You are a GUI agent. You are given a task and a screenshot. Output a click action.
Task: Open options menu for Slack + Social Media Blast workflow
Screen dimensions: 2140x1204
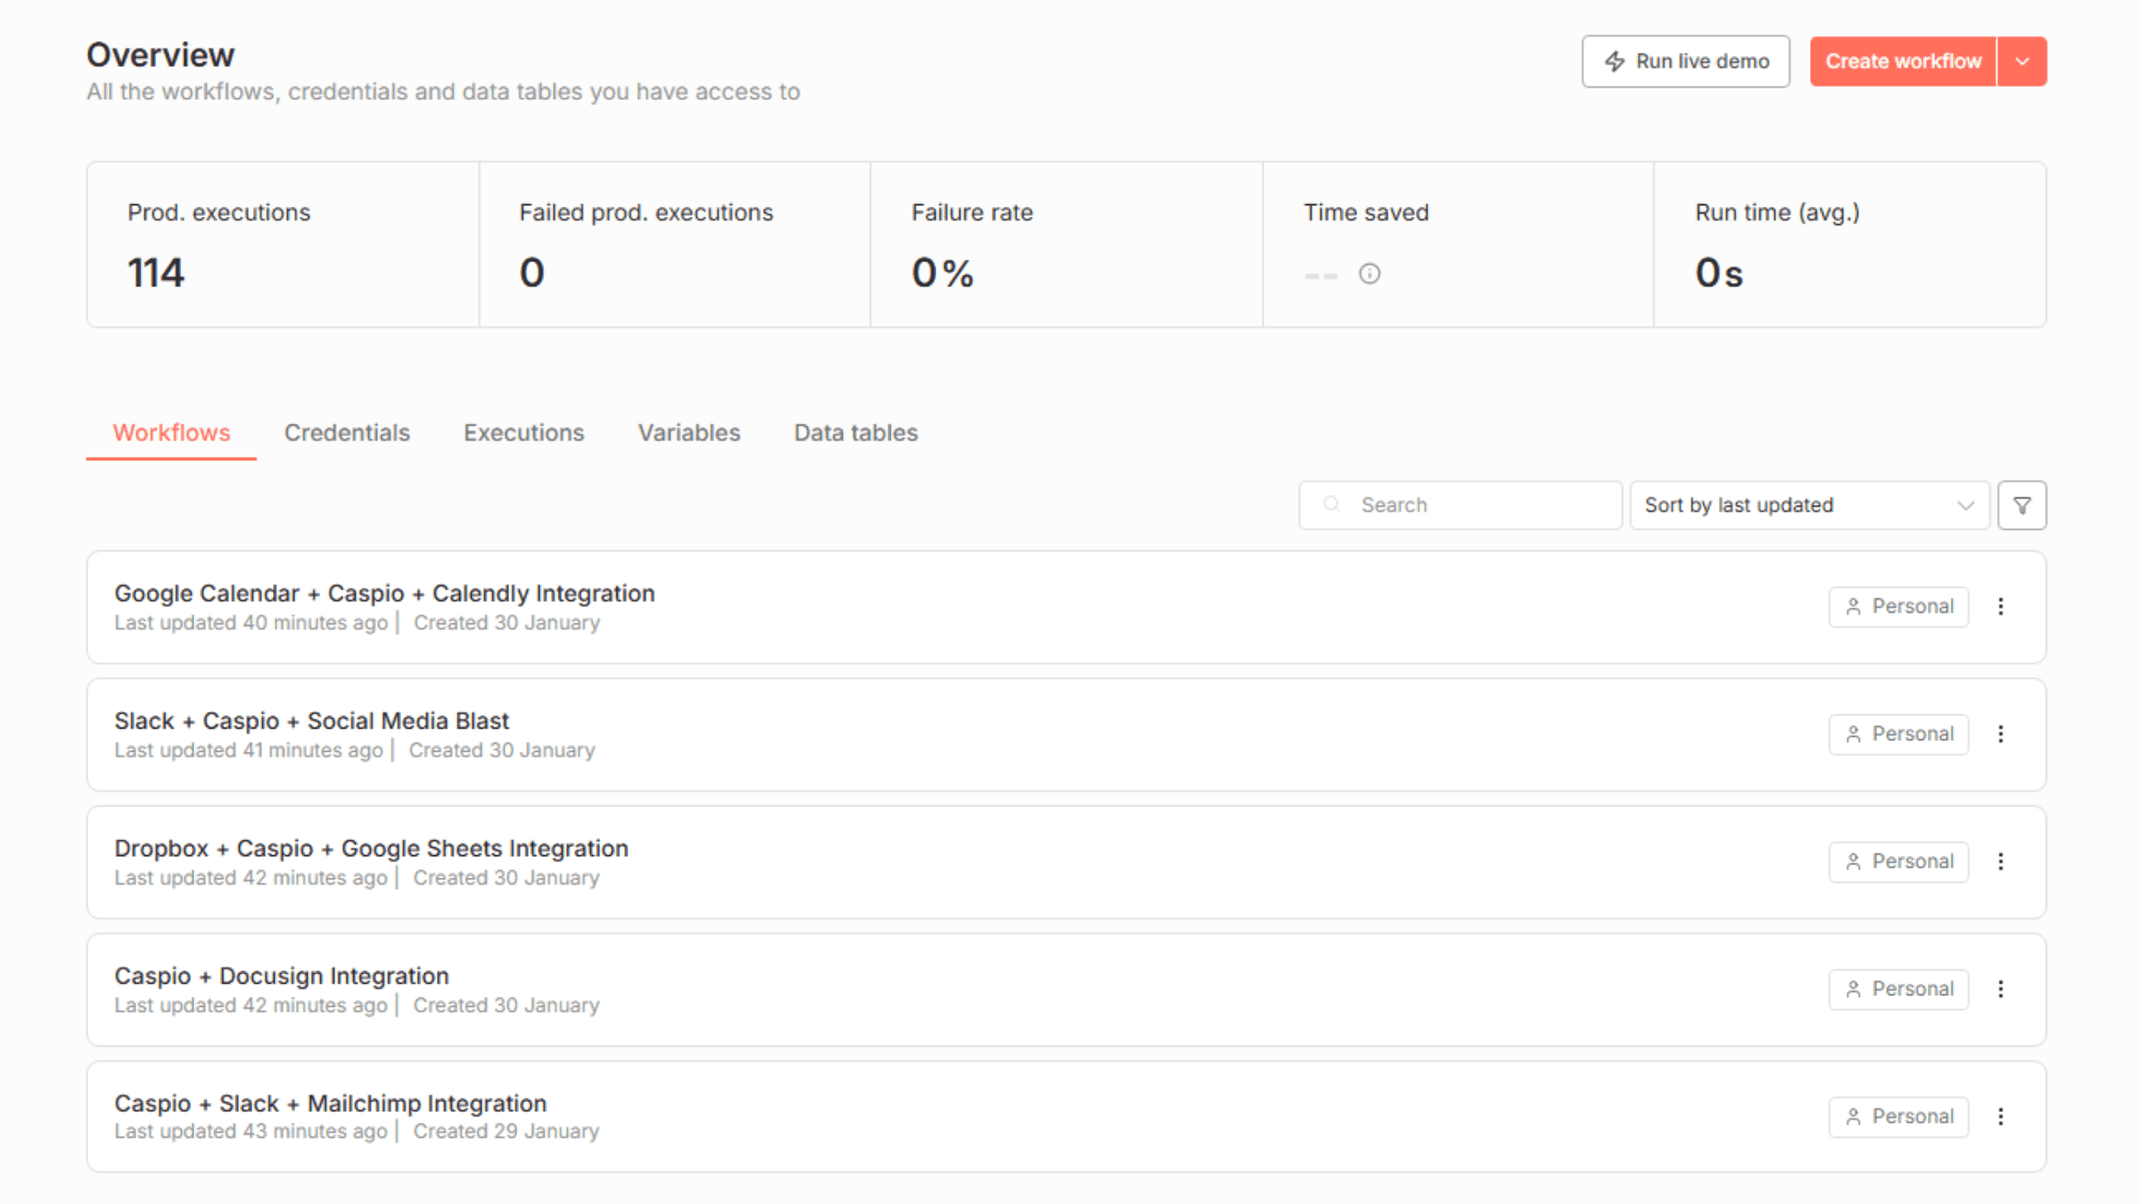tap(2001, 733)
